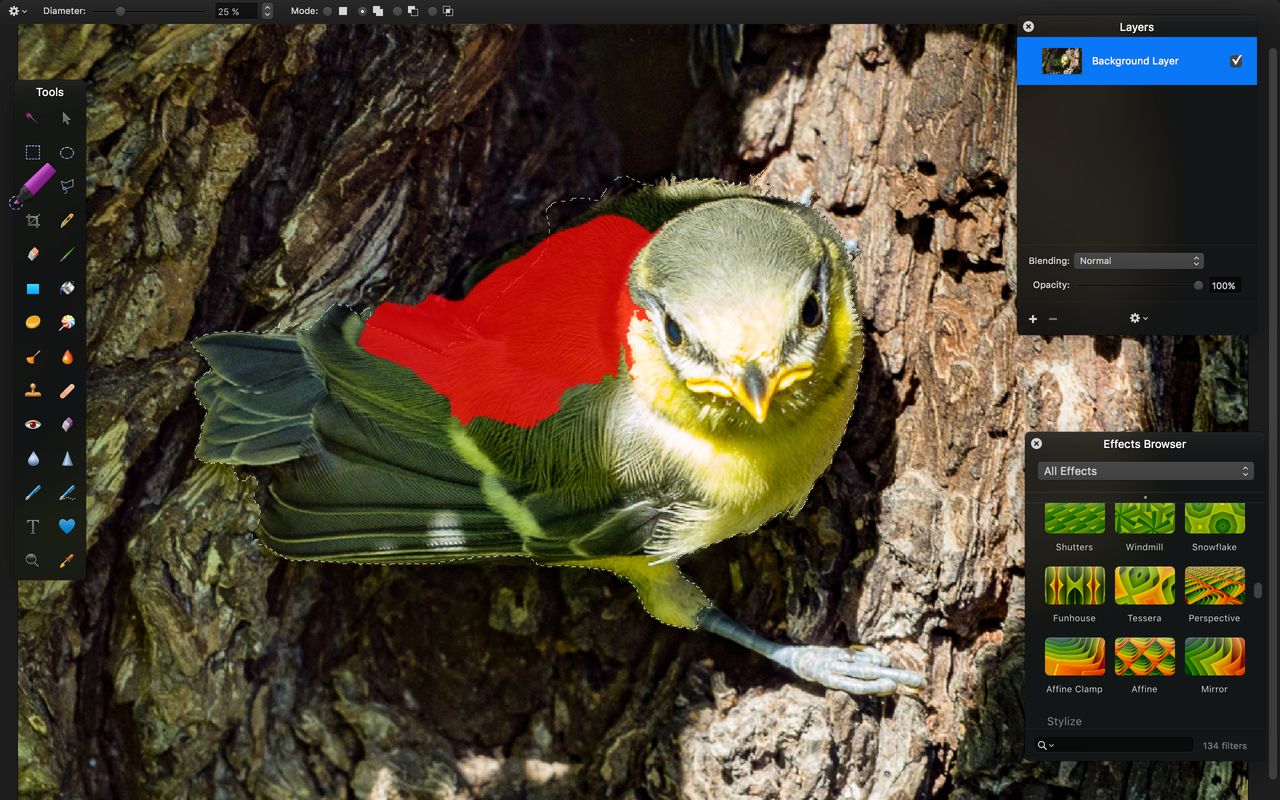Select the New Selection mode radio button

[327, 11]
